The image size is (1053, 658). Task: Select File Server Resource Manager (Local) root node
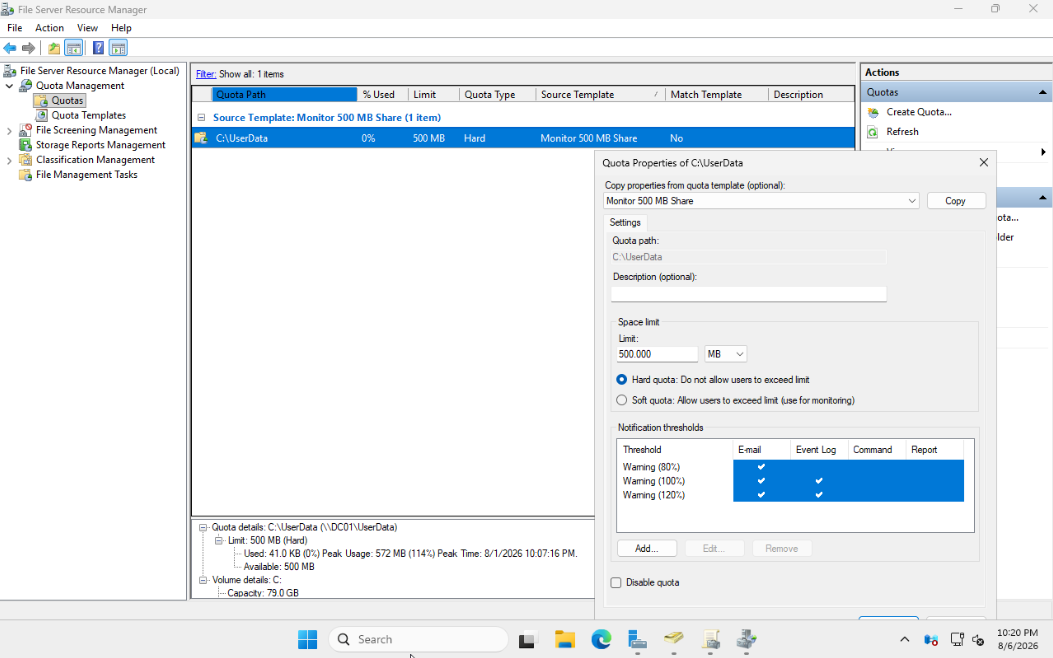coord(99,70)
